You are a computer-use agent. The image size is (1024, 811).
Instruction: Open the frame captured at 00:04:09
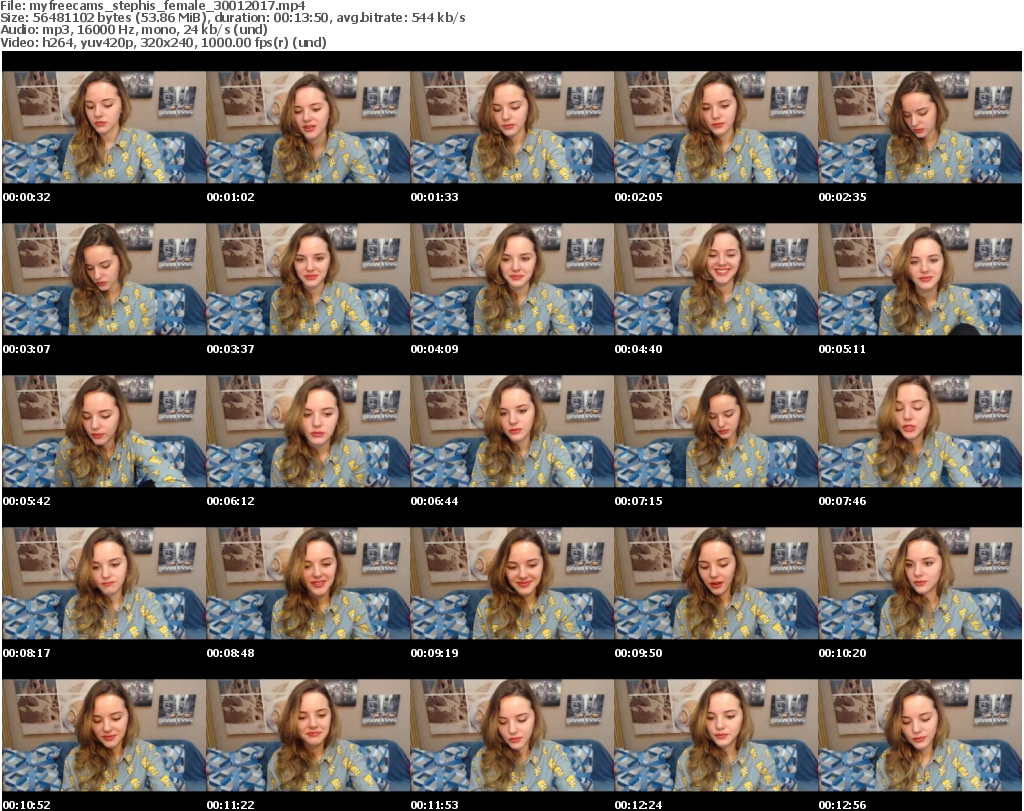(x=512, y=279)
